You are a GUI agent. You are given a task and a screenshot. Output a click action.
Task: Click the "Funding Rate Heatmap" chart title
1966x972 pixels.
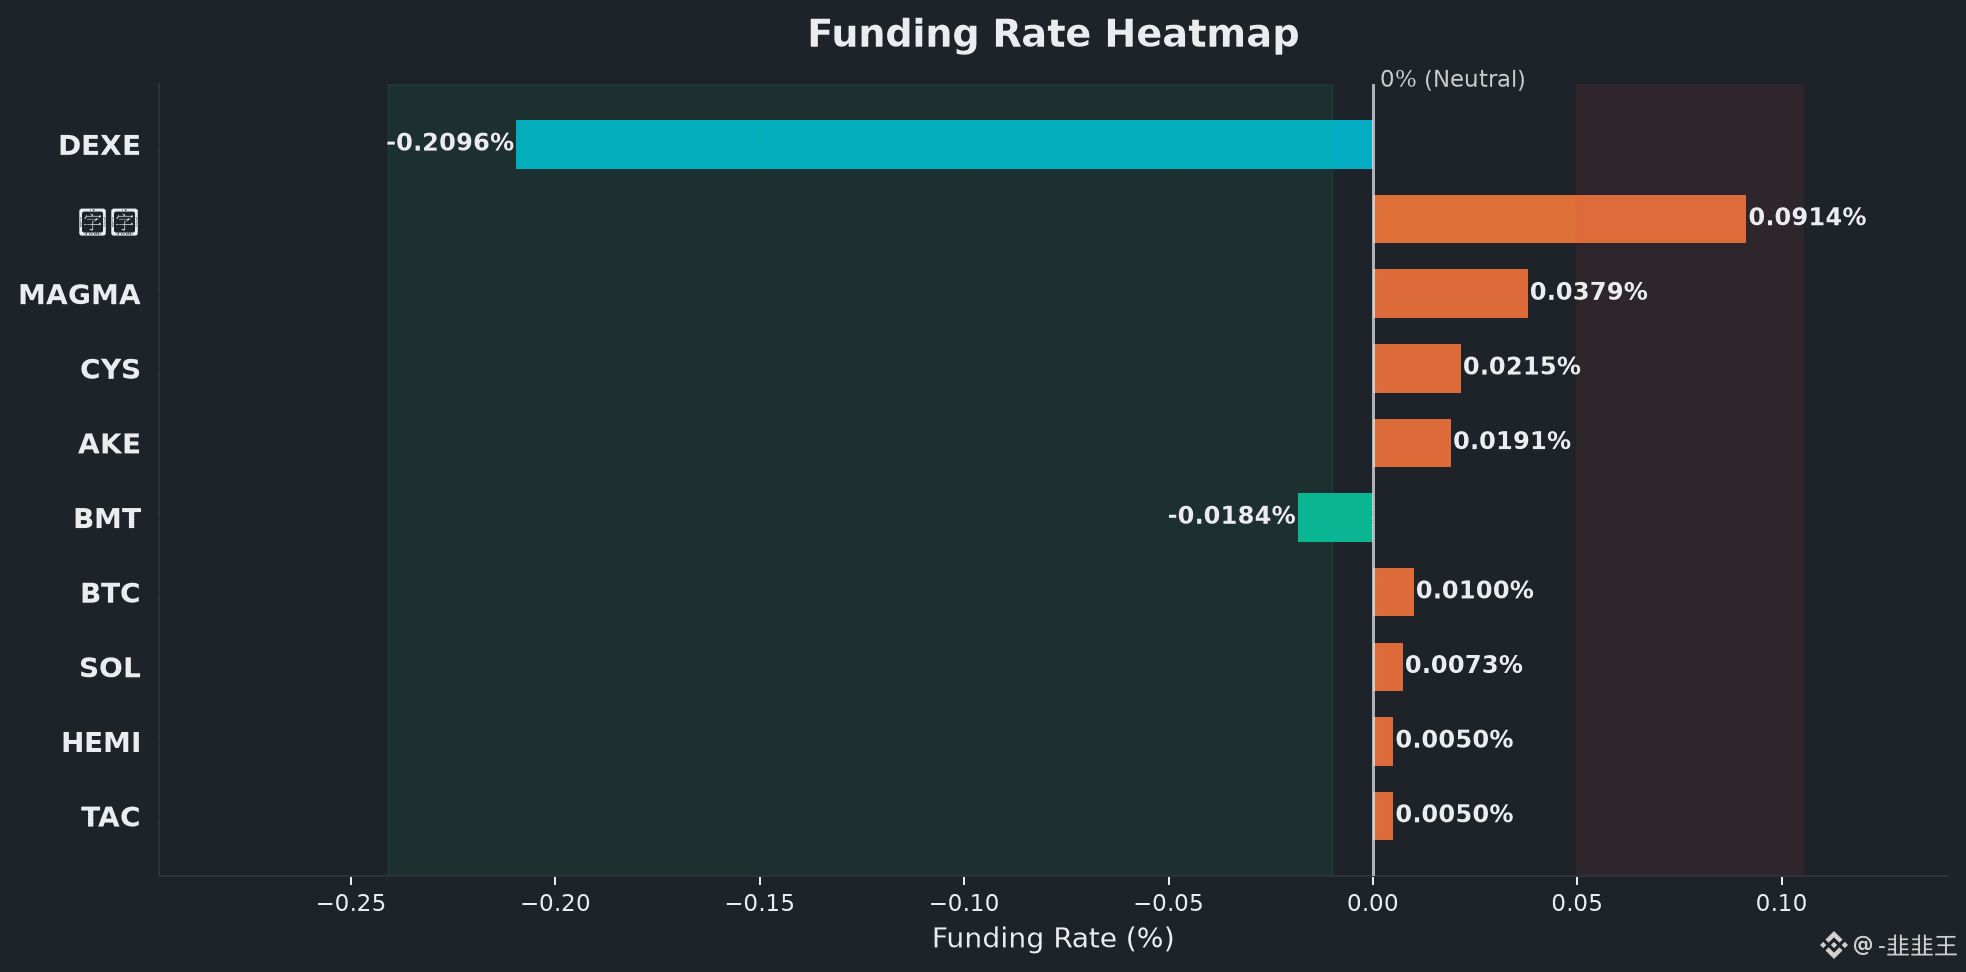pos(1053,34)
